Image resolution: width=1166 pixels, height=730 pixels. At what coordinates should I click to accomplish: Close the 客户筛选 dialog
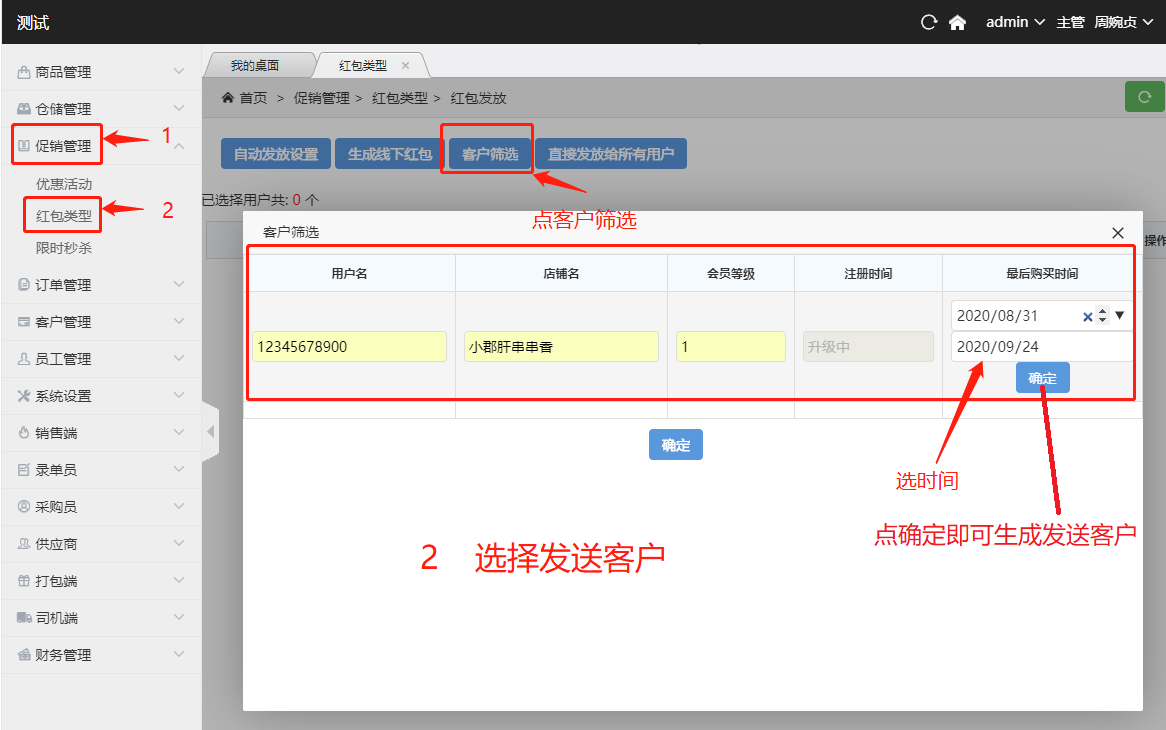(x=1118, y=232)
